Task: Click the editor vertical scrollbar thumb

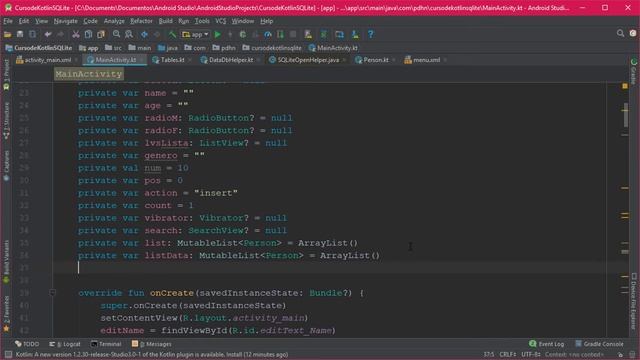Action: pyautogui.click(x=626, y=115)
